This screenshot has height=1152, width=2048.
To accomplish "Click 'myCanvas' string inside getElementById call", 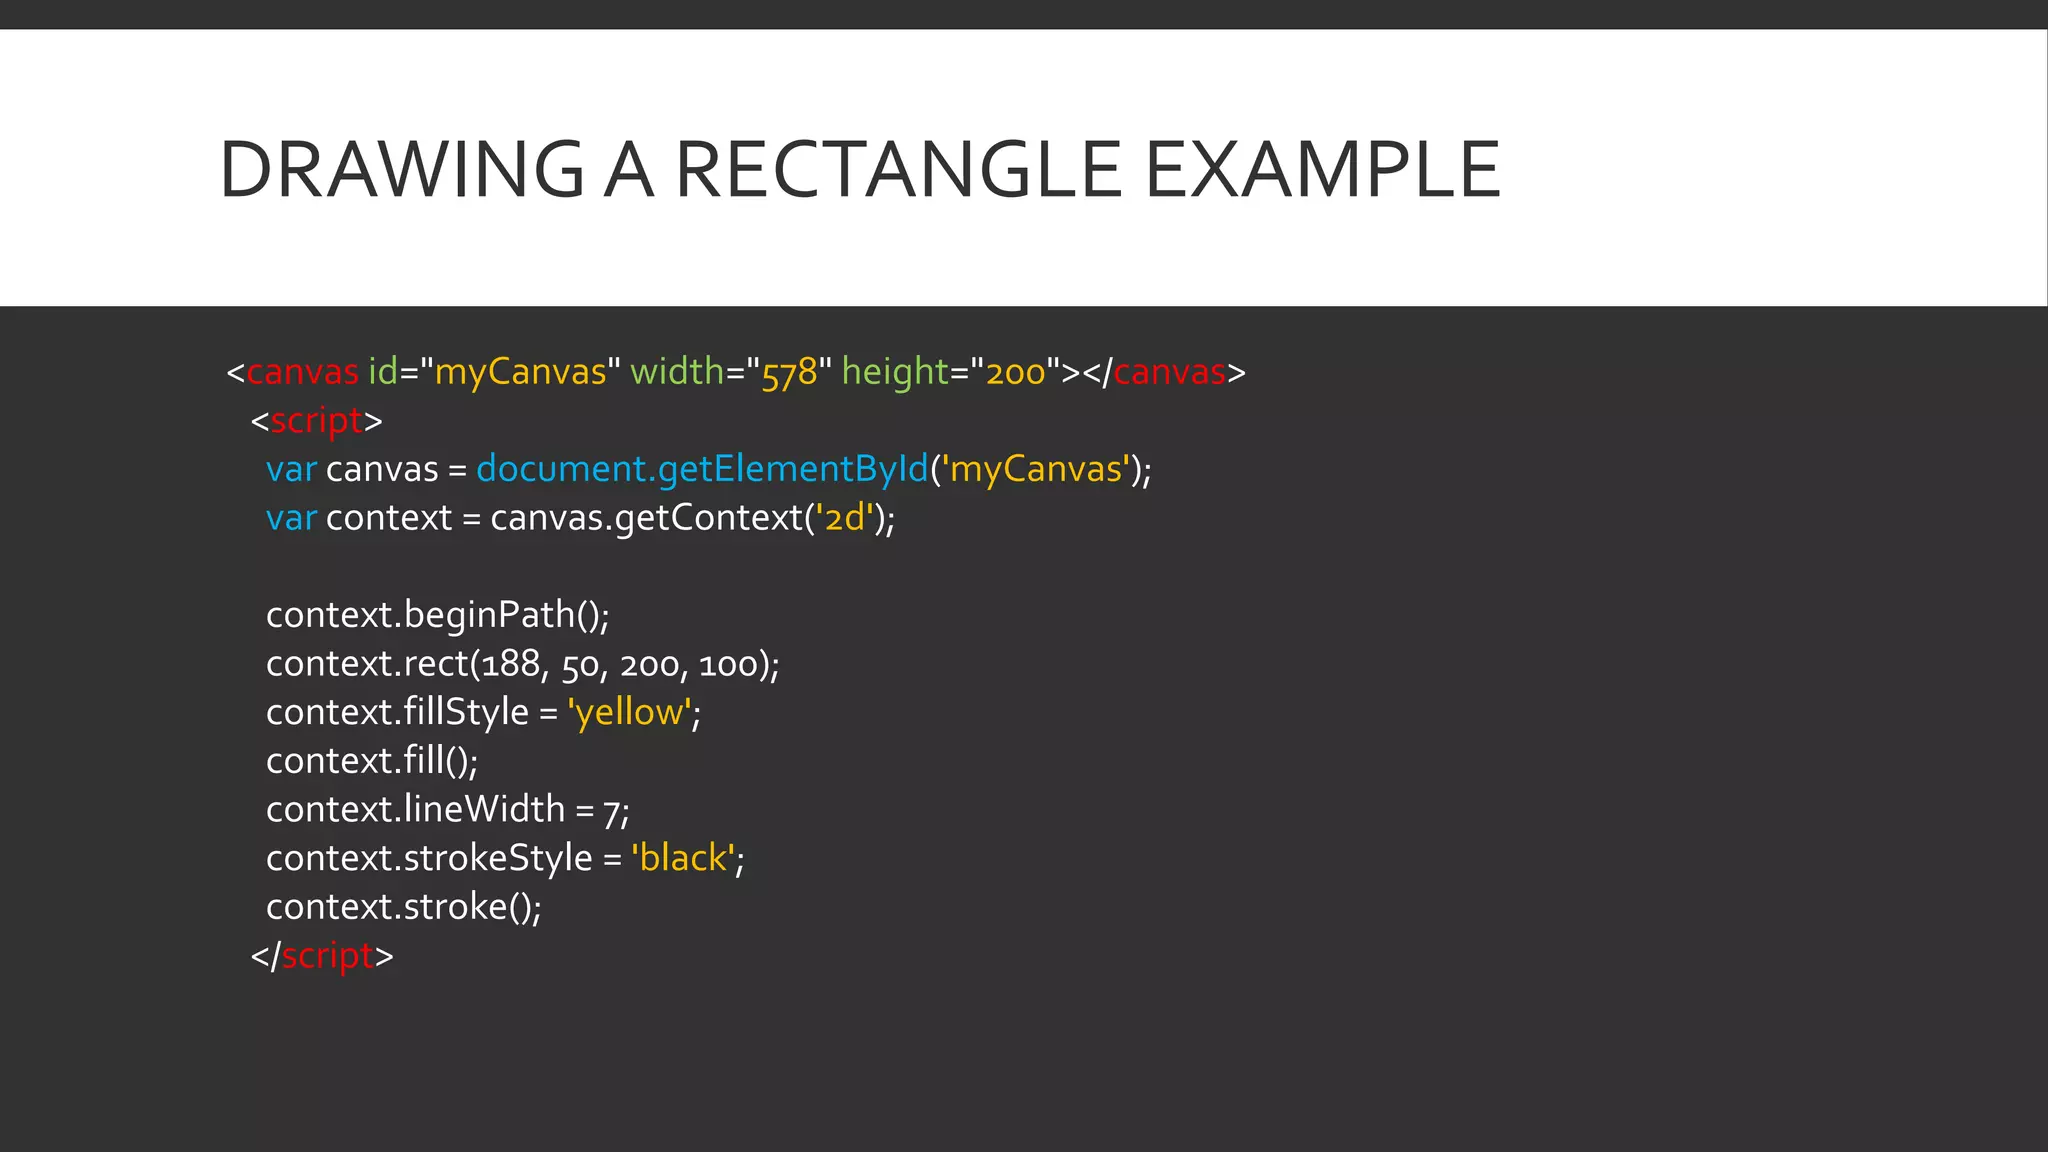I will point(1036,469).
